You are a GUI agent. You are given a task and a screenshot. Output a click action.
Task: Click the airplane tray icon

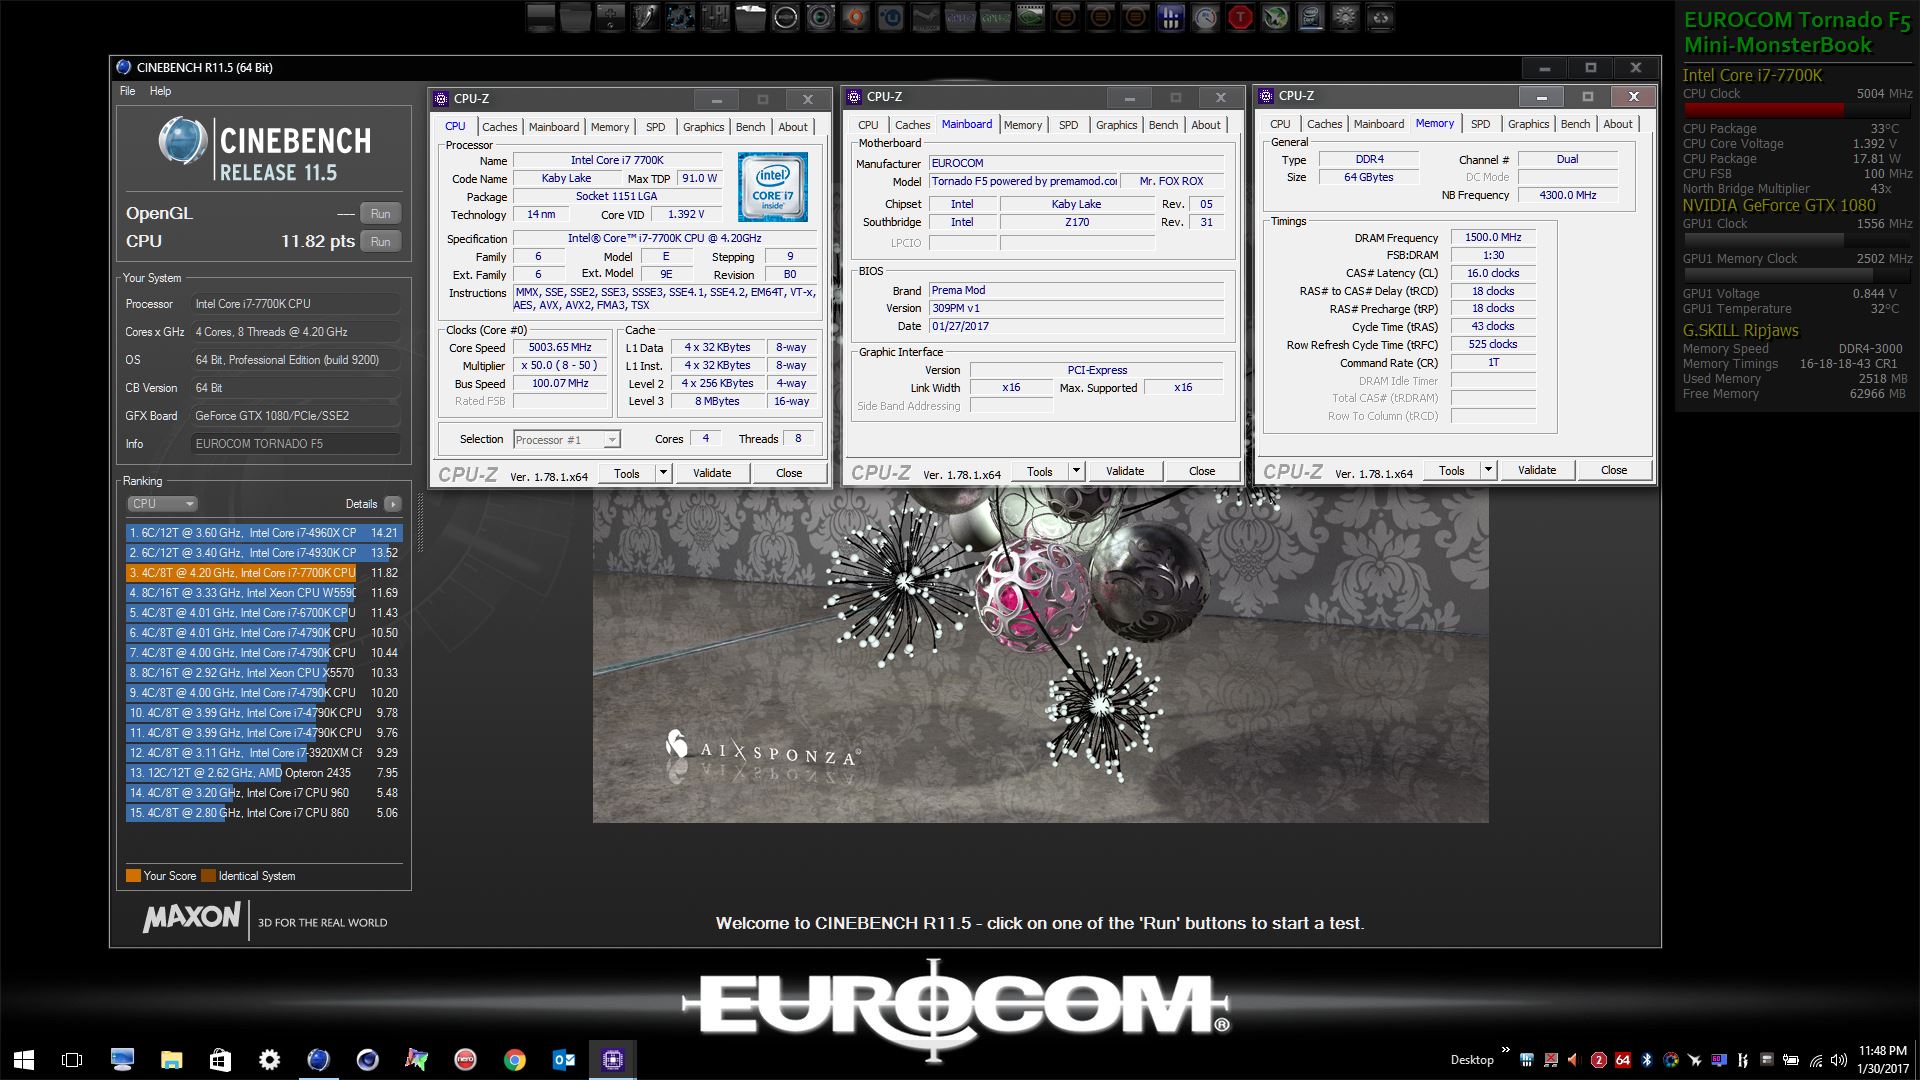click(1695, 1060)
